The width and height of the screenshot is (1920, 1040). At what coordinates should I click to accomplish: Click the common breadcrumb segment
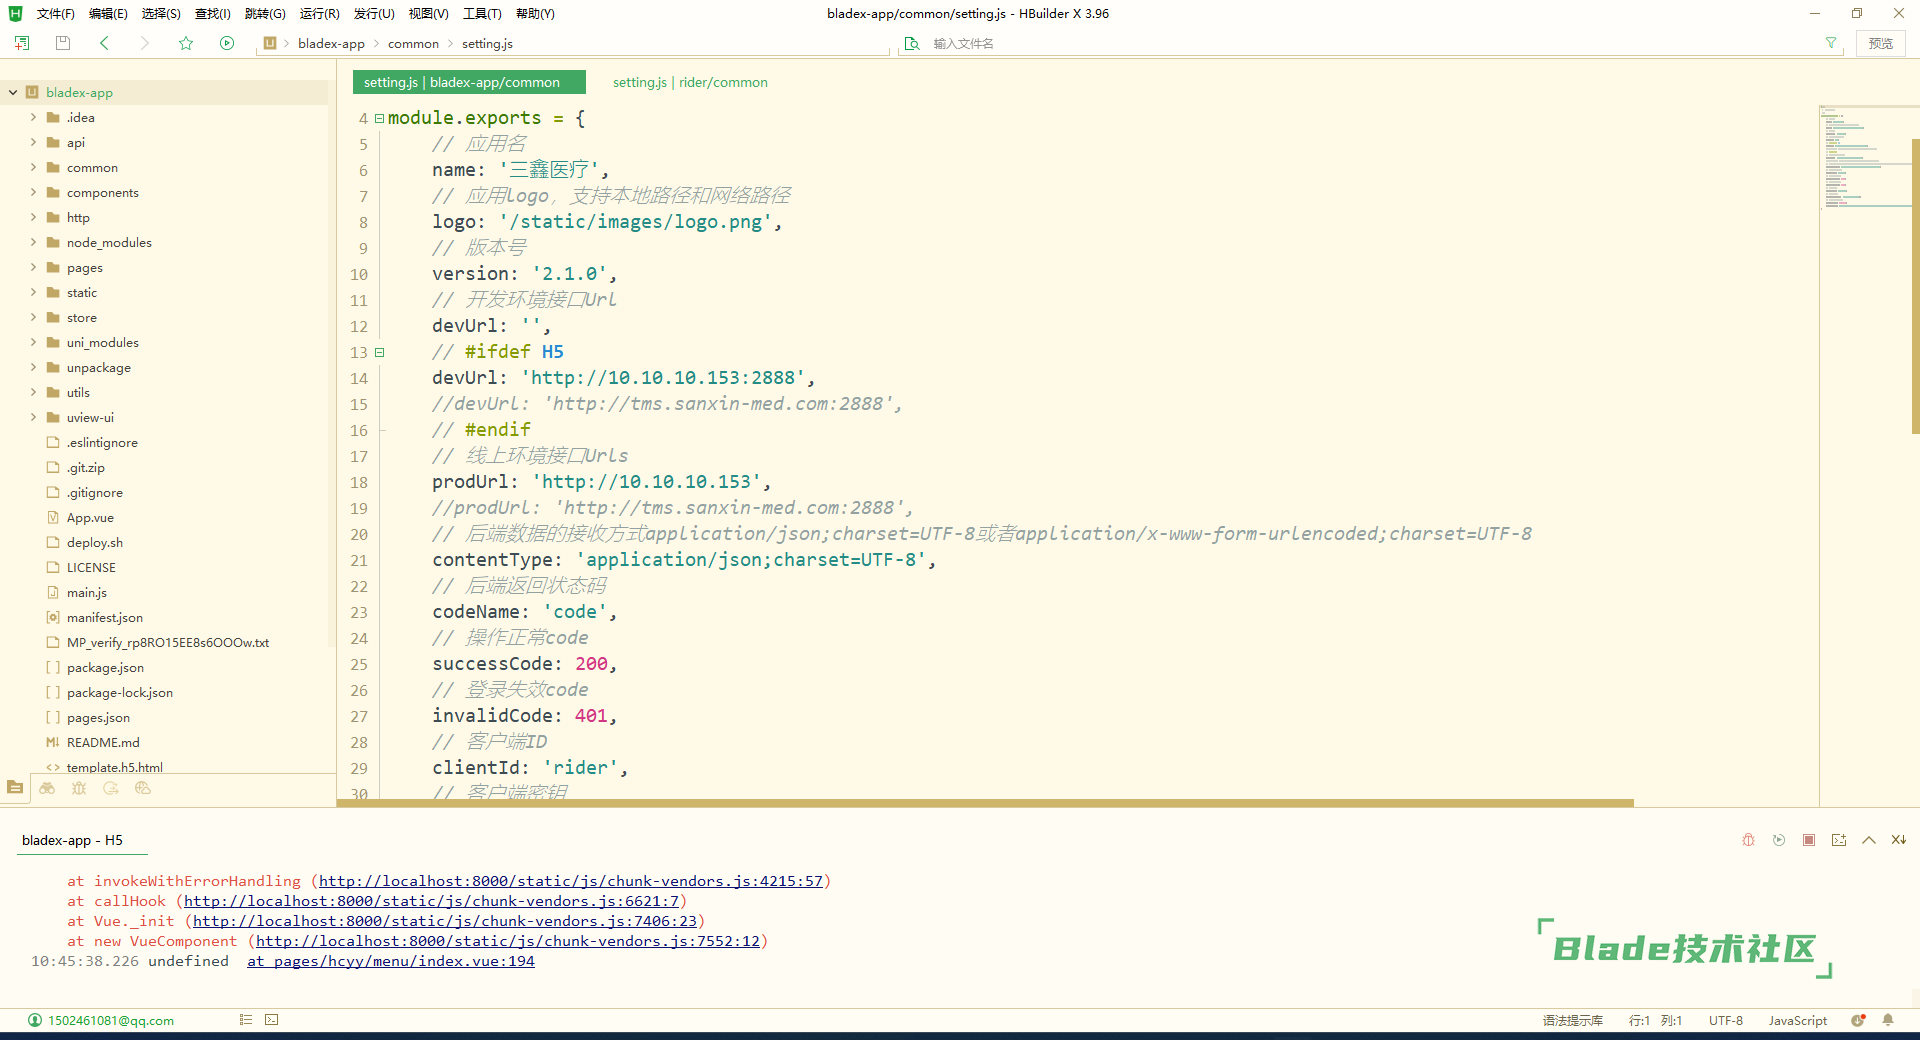coord(413,43)
